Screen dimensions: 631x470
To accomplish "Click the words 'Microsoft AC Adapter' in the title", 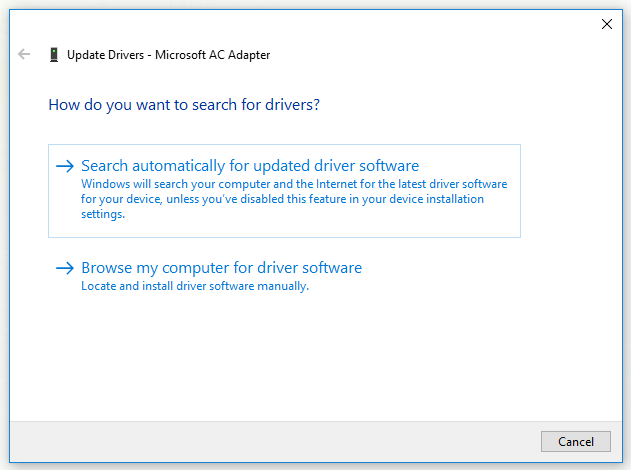I will point(217,55).
